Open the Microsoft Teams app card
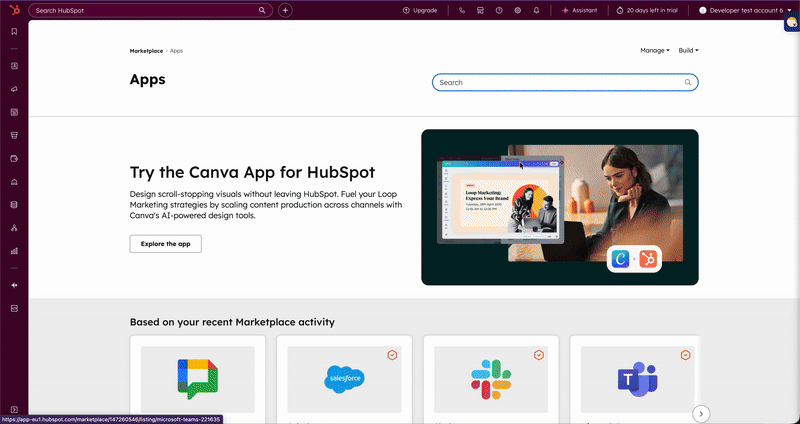The width and height of the screenshot is (800, 424). pos(635,379)
